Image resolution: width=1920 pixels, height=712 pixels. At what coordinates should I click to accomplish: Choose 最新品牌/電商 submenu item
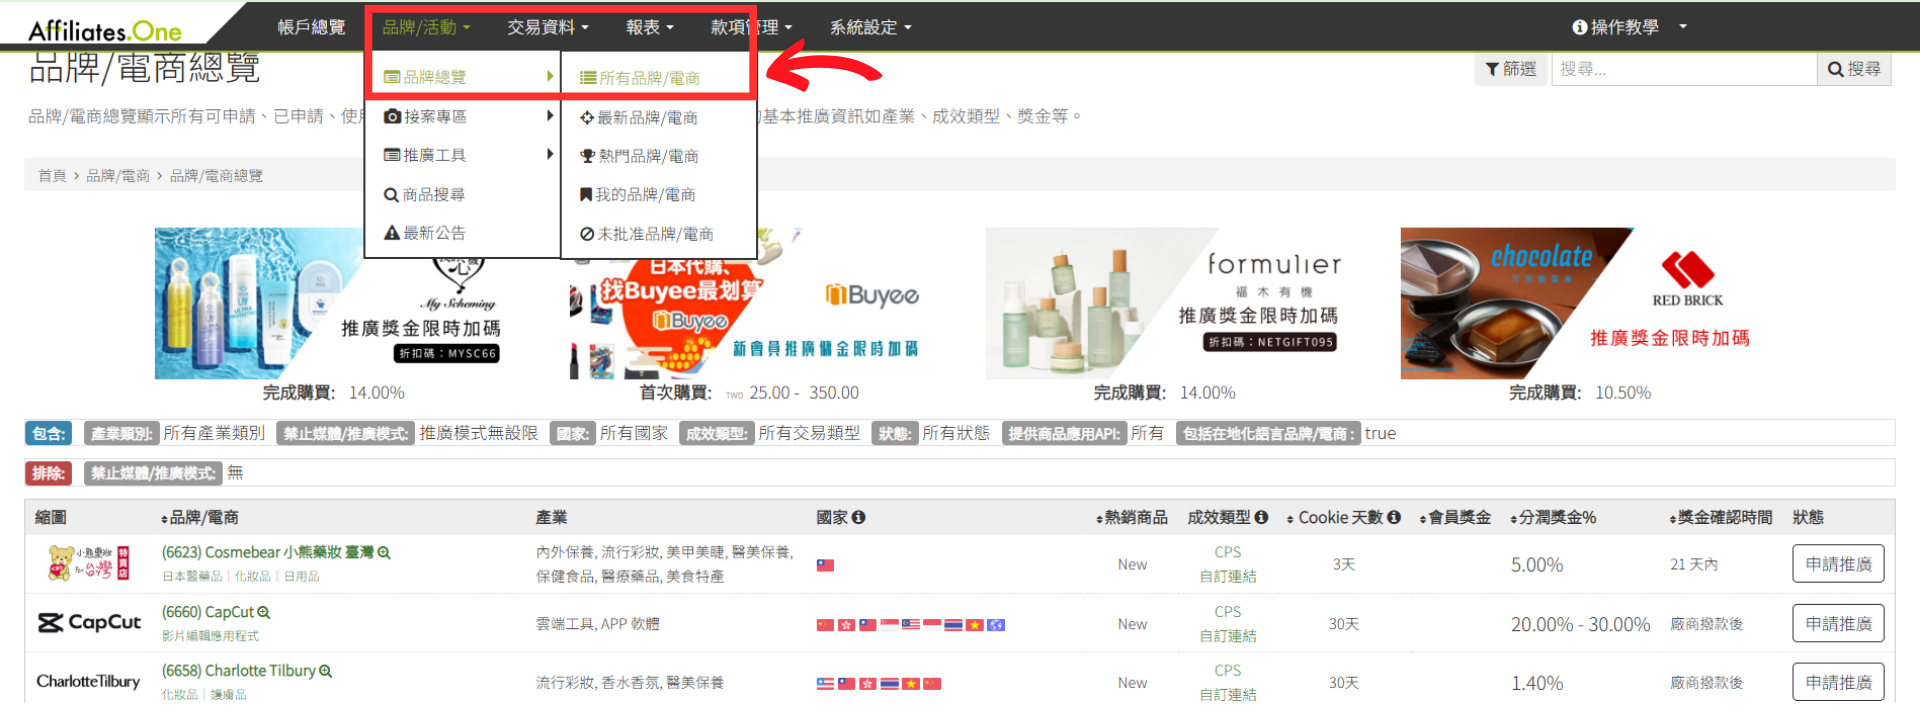[x=657, y=117]
